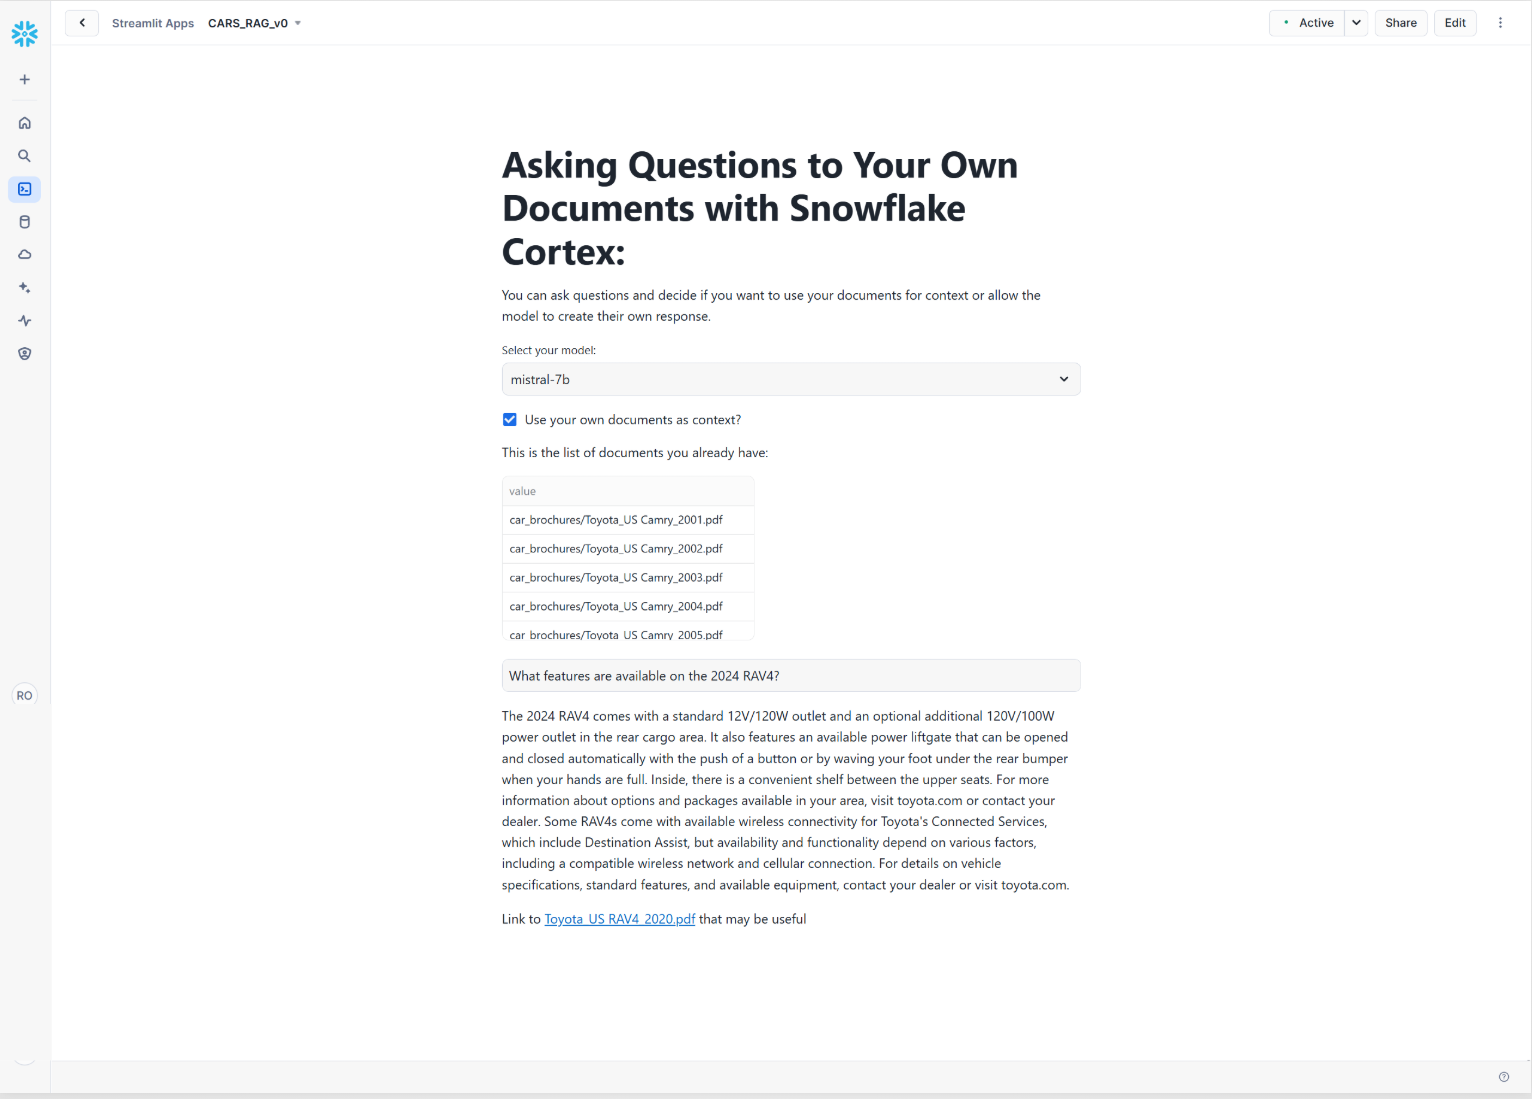
Task: Open the Toyota_US RAV4_2020.pdf link
Action: 620,920
